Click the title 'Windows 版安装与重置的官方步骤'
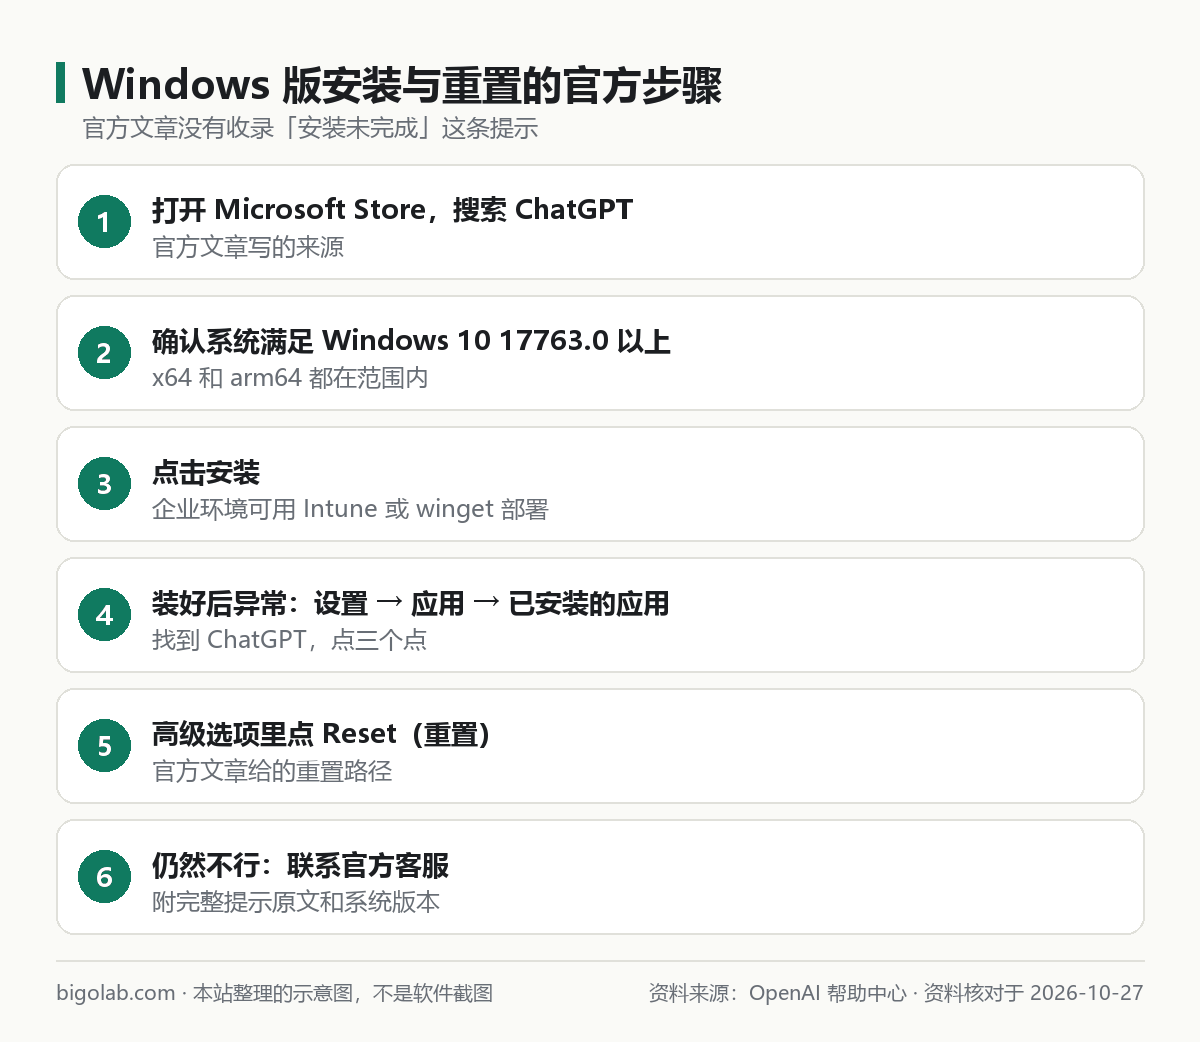The width and height of the screenshot is (1200, 1042). (401, 85)
